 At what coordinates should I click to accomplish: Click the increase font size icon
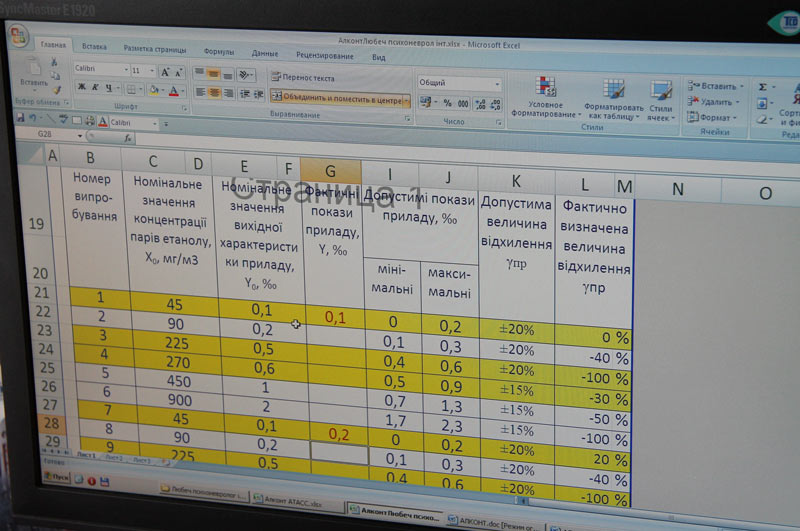pos(166,71)
